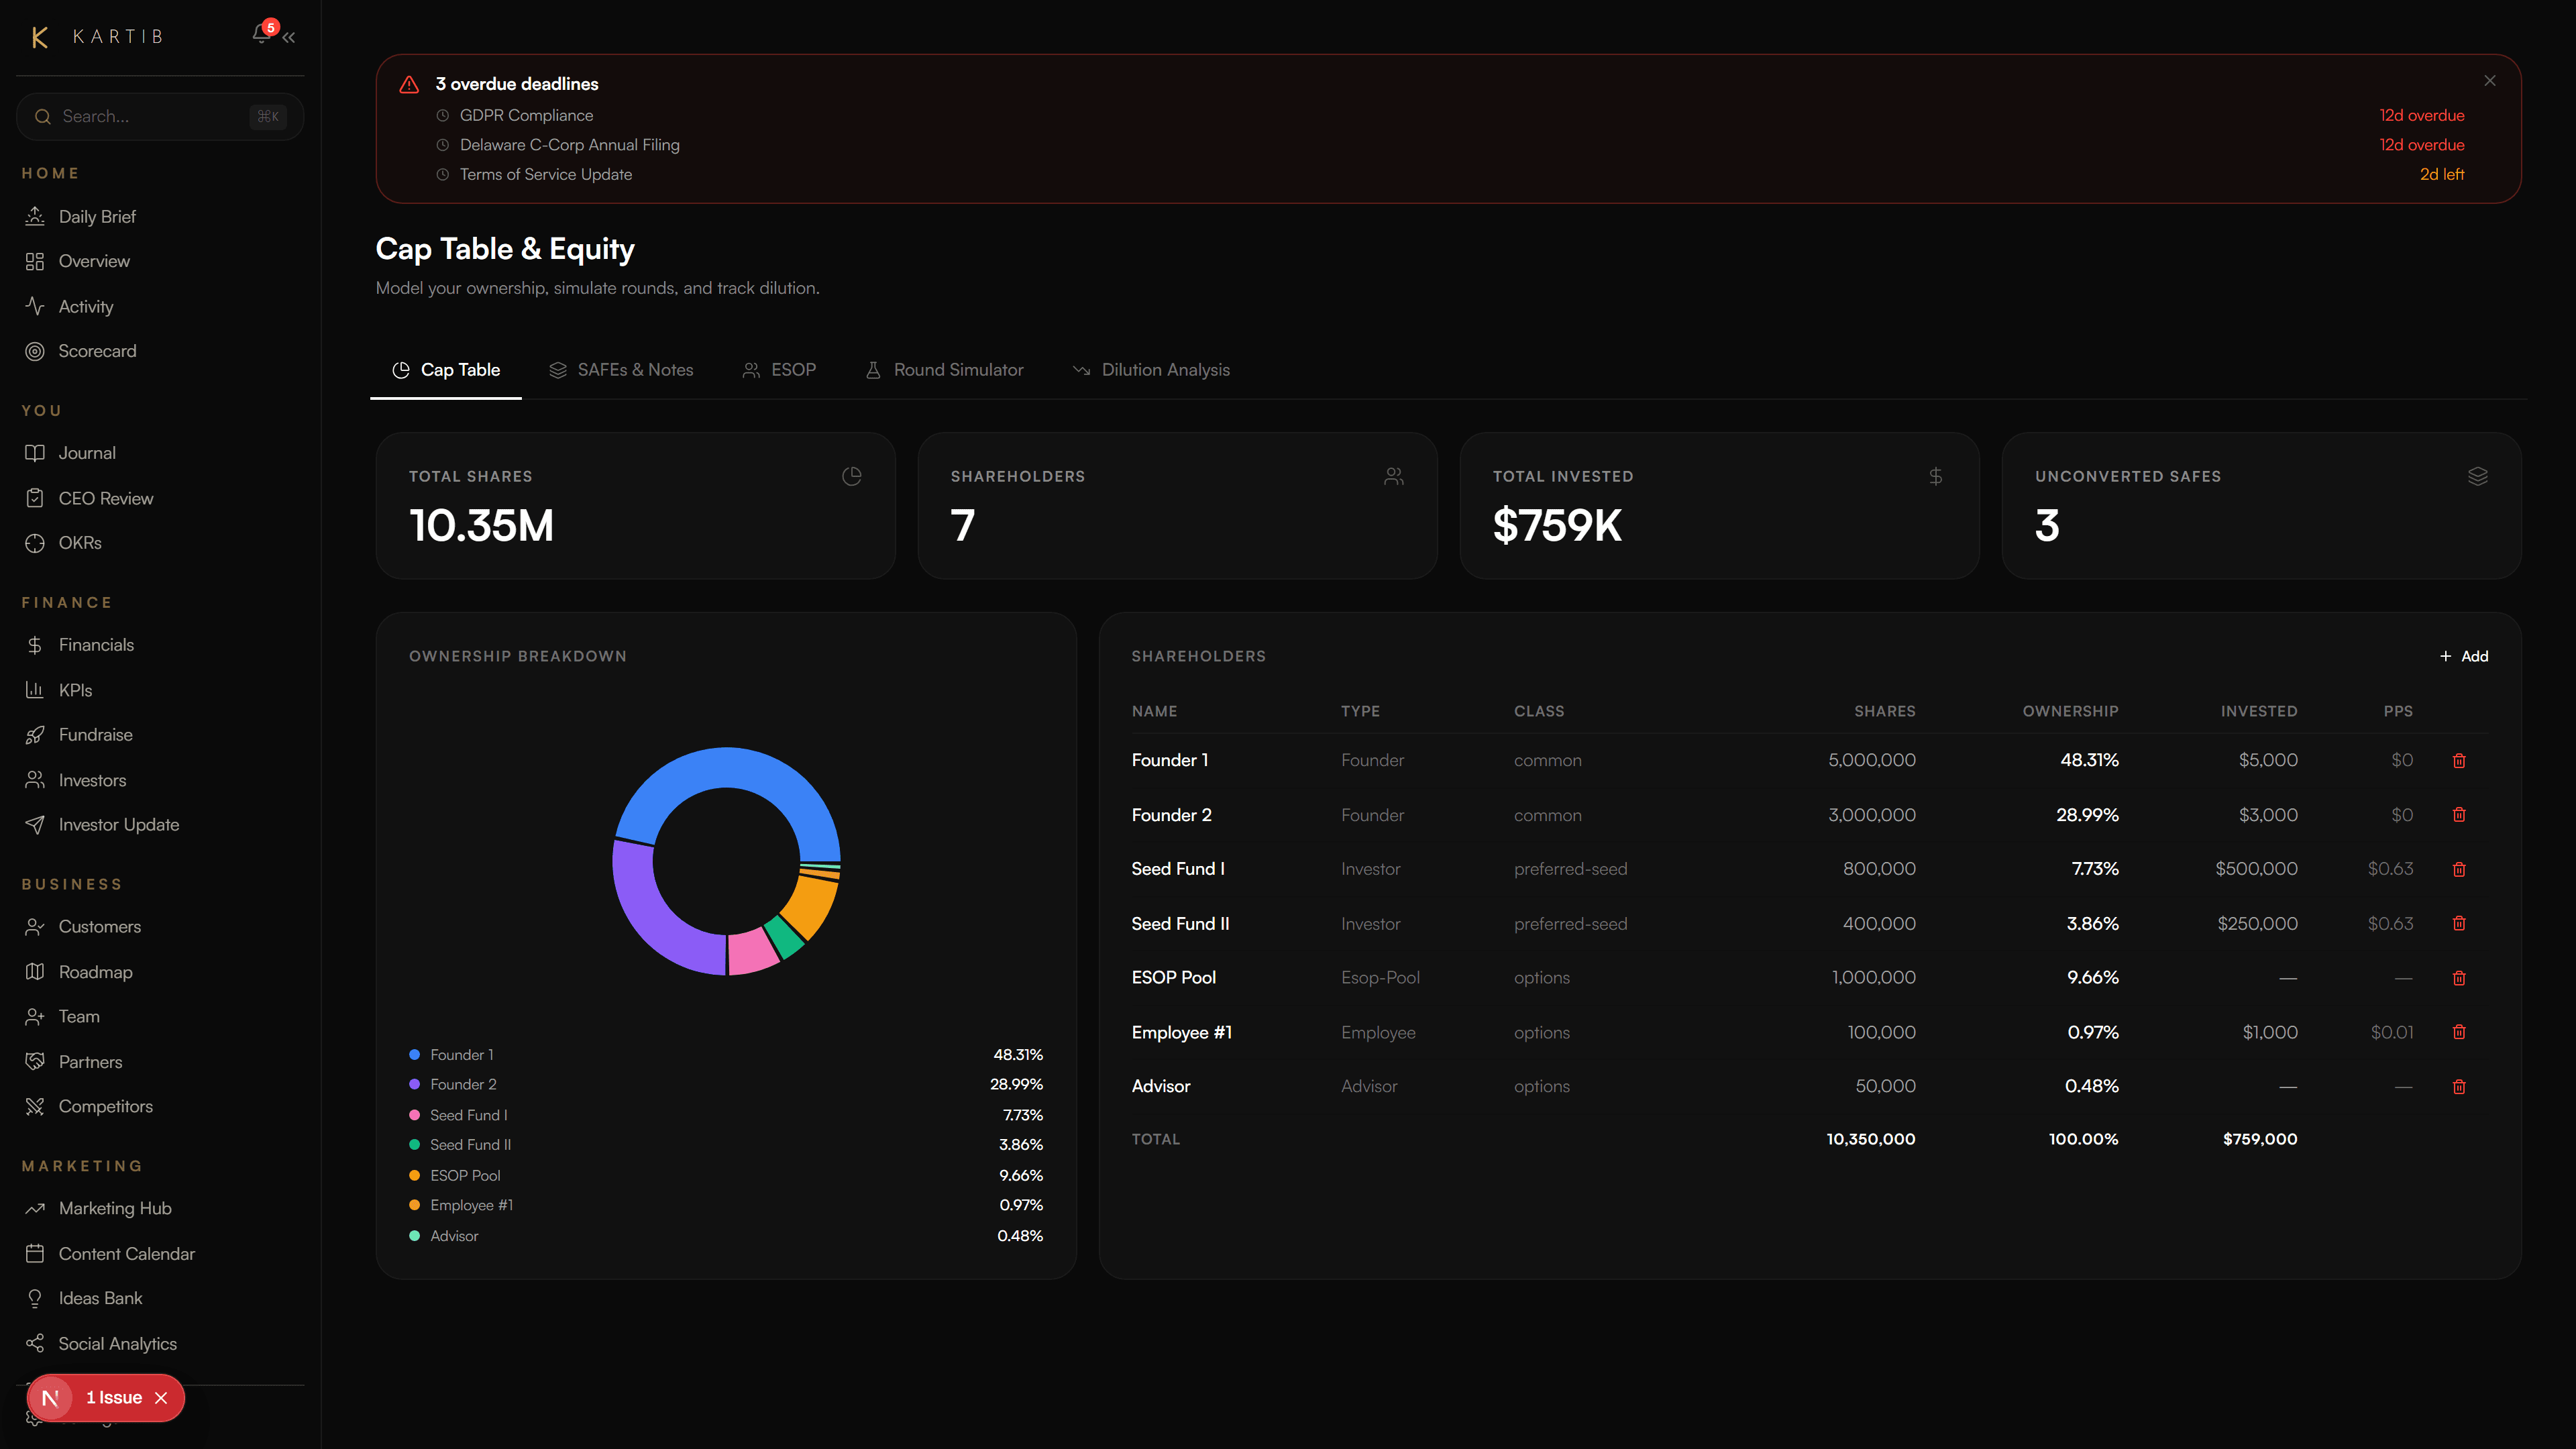Open the Round Simulator tab
The height and width of the screenshot is (1449, 2576).
pyautogui.click(x=944, y=370)
